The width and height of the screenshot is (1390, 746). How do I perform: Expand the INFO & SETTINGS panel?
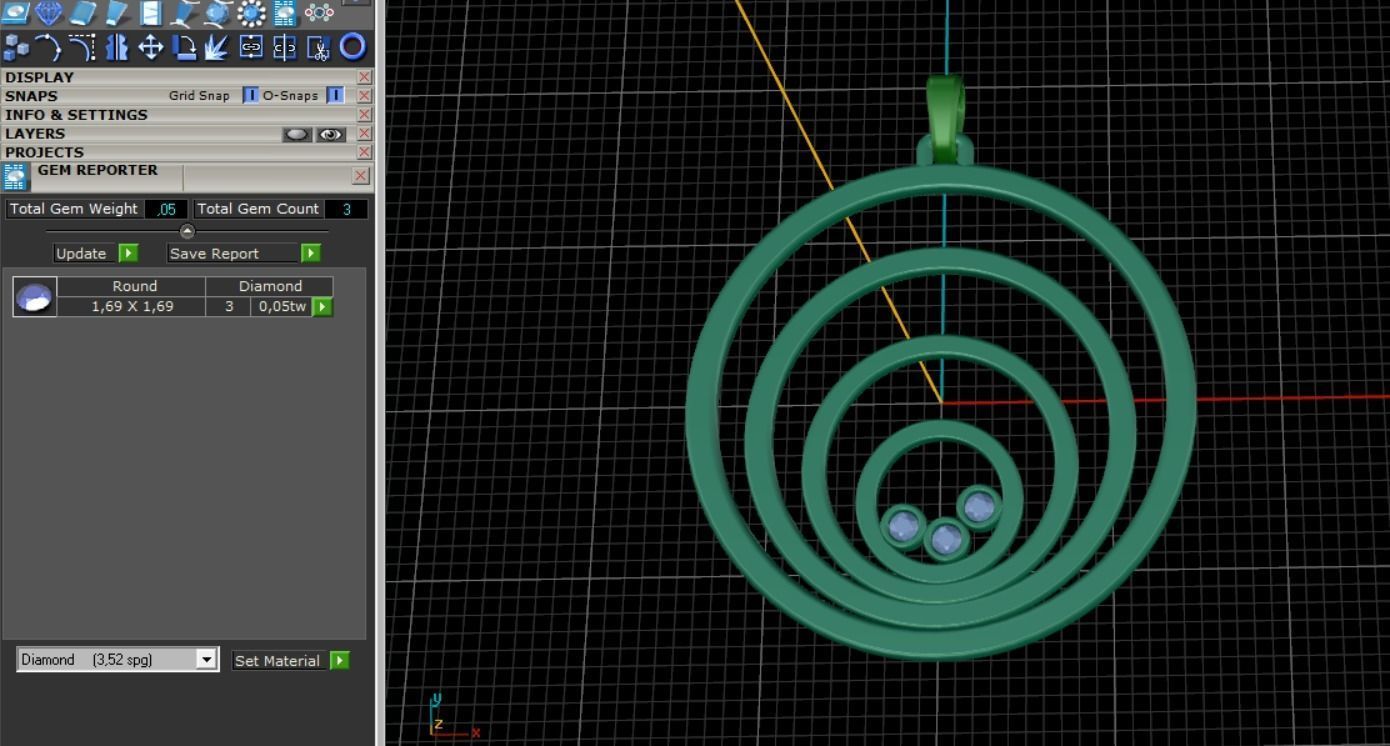point(180,115)
